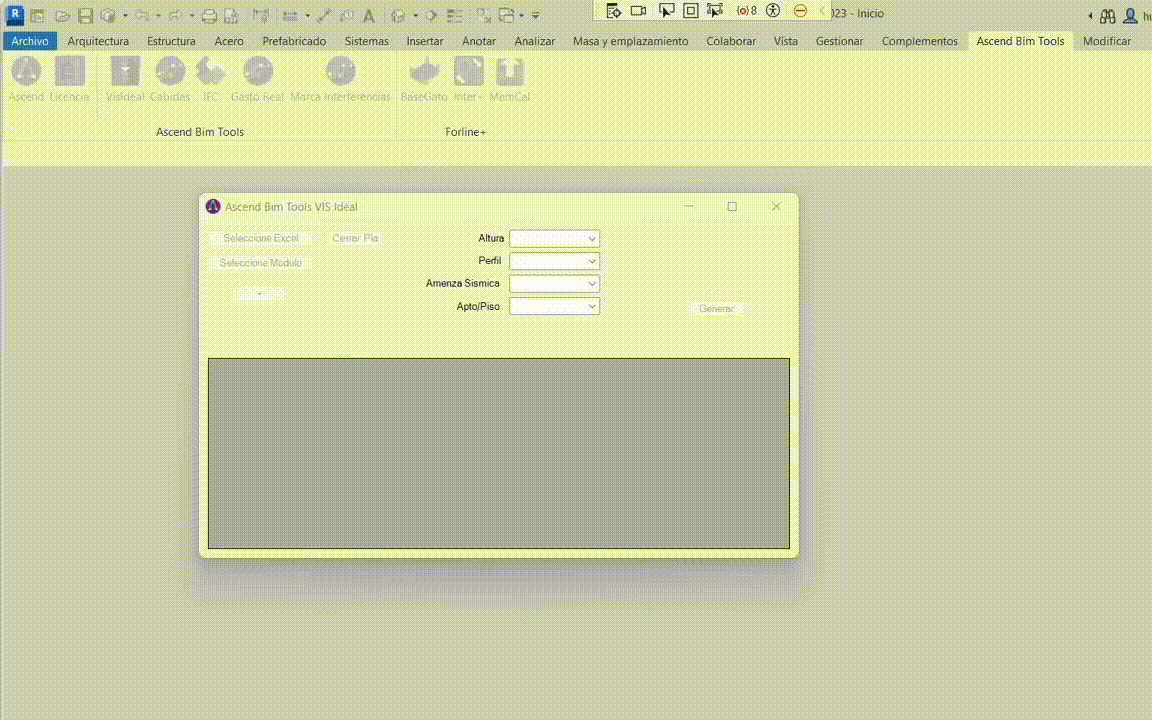Screen dimensions: 1152x720
Task: Expand the Switch Windows dropdown arrow
Action: coord(522,15)
